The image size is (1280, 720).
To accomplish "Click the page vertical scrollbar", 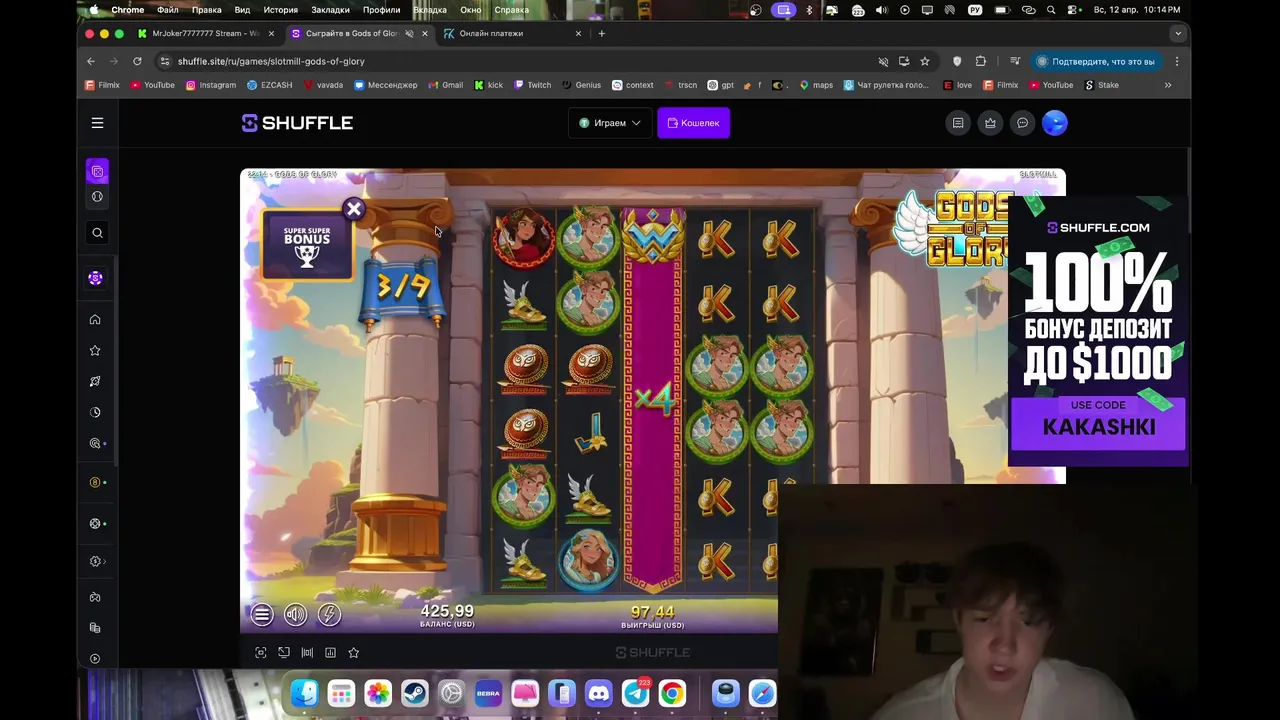I will (x=1188, y=190).
